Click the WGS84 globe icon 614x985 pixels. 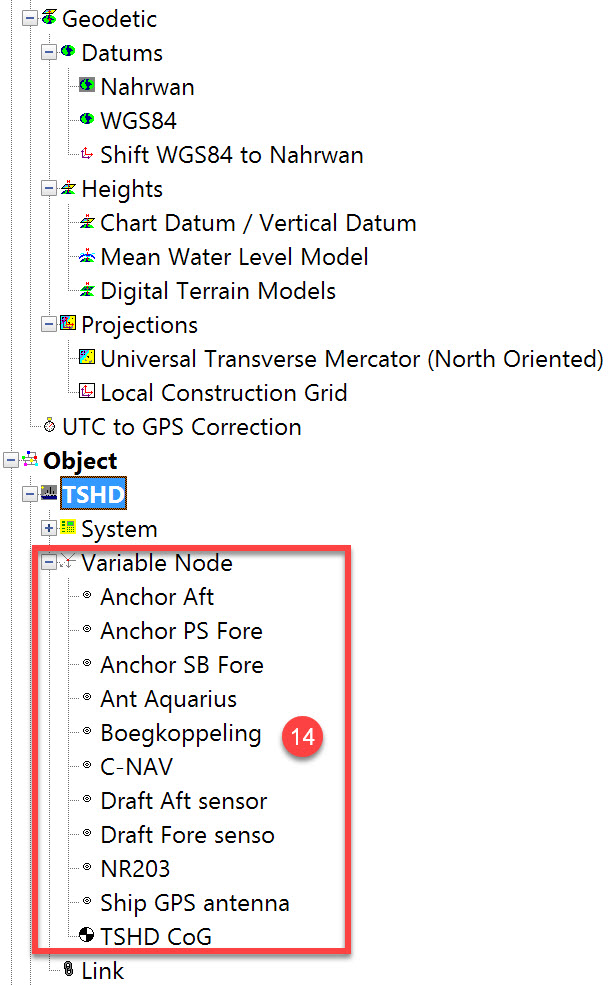coord(87,120)
